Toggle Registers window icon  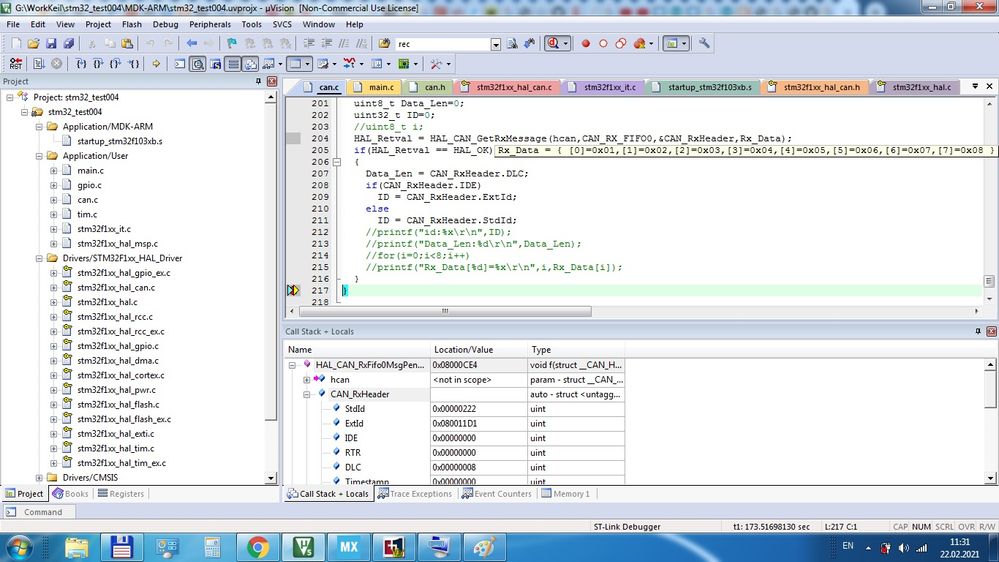tap(233, 64)
